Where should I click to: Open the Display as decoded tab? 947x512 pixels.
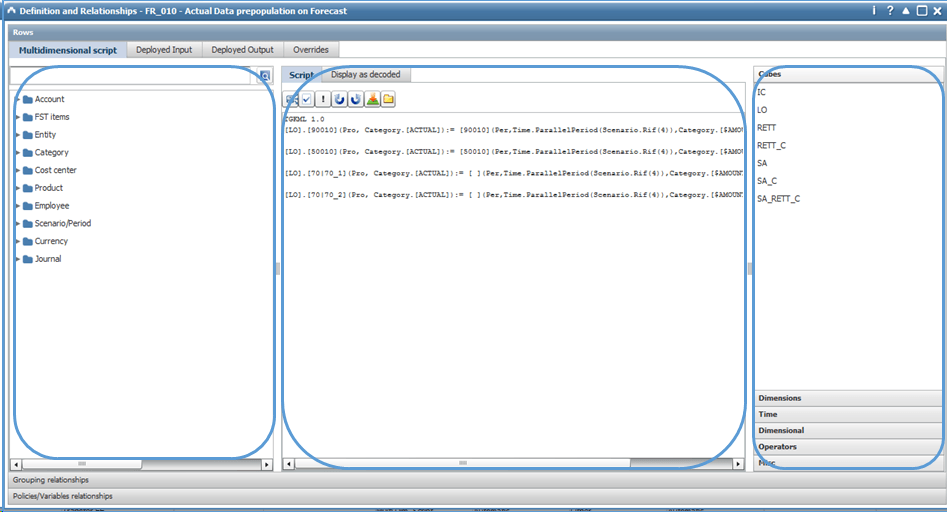[365, 74]
